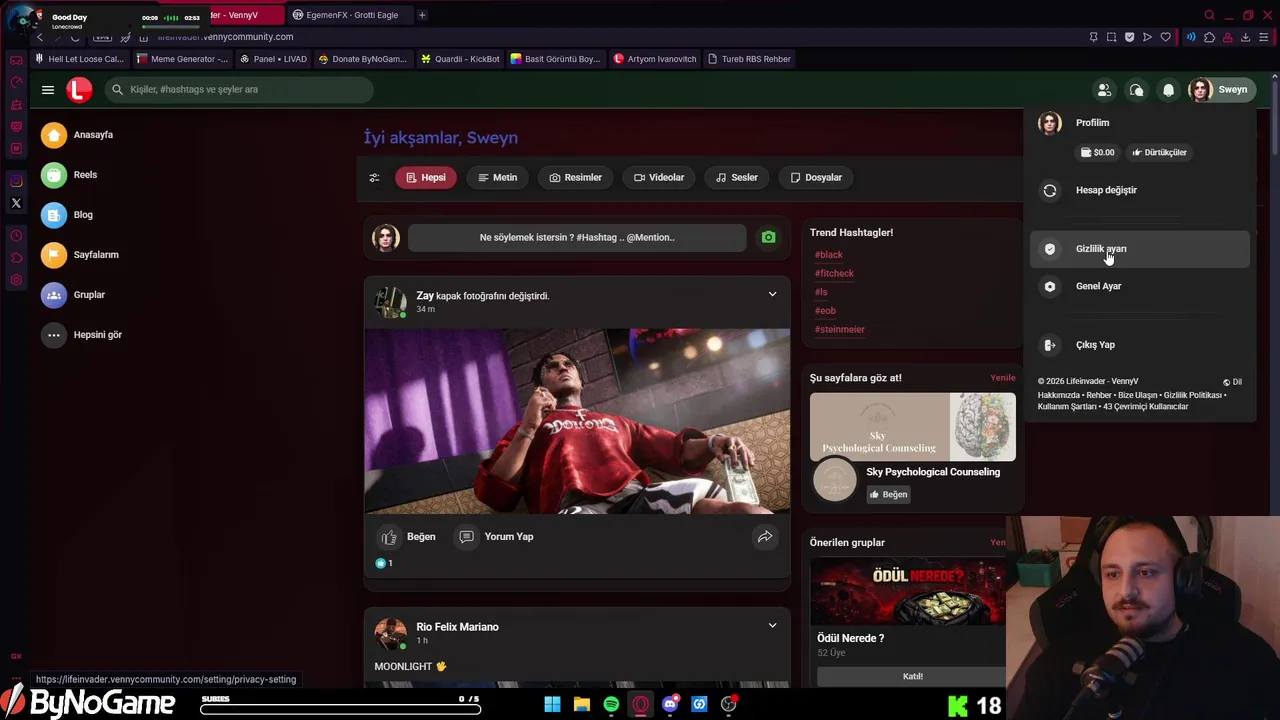This screenshot has height=720, width=1280.
Task: Click the Sweyn profile avatar in the header
Action: click(1200, 90)
